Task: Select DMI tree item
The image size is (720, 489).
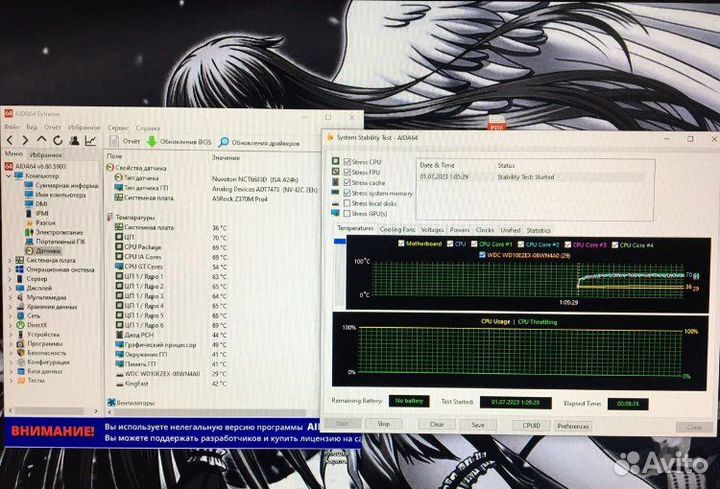Action: click(36, 204)
